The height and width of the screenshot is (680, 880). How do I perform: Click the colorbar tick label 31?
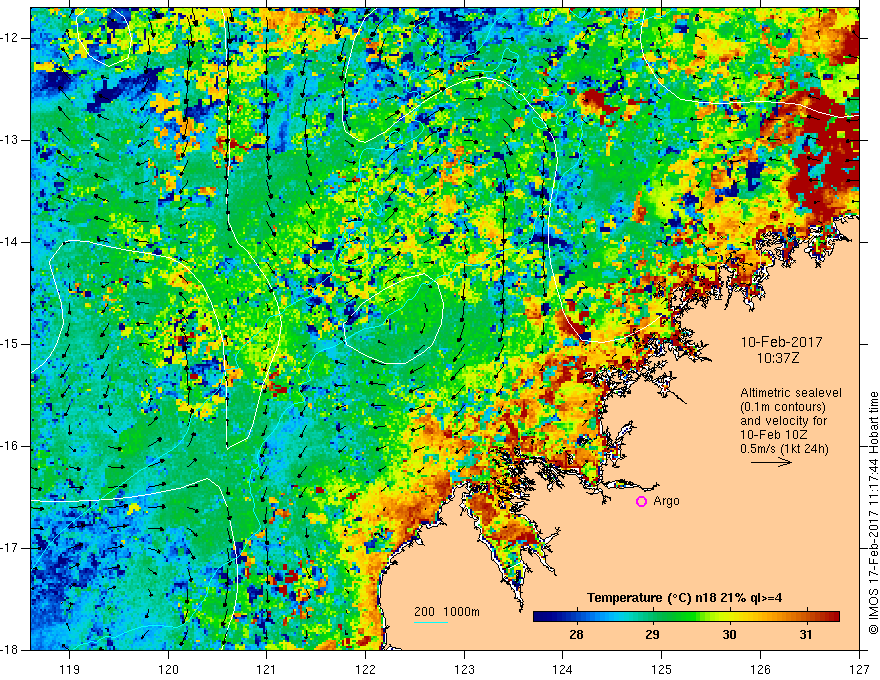click(x=806, y=635)
